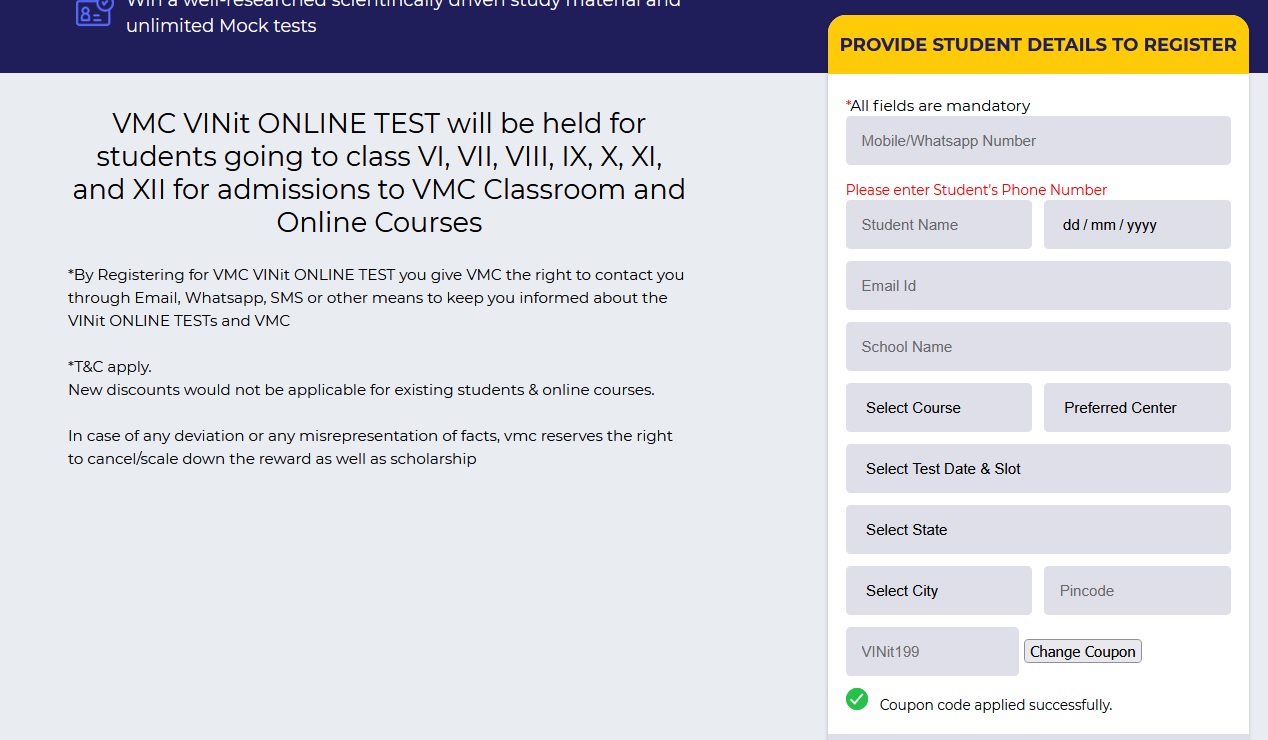
Task: Click the Email Id input field
Action: (1038, 286)
